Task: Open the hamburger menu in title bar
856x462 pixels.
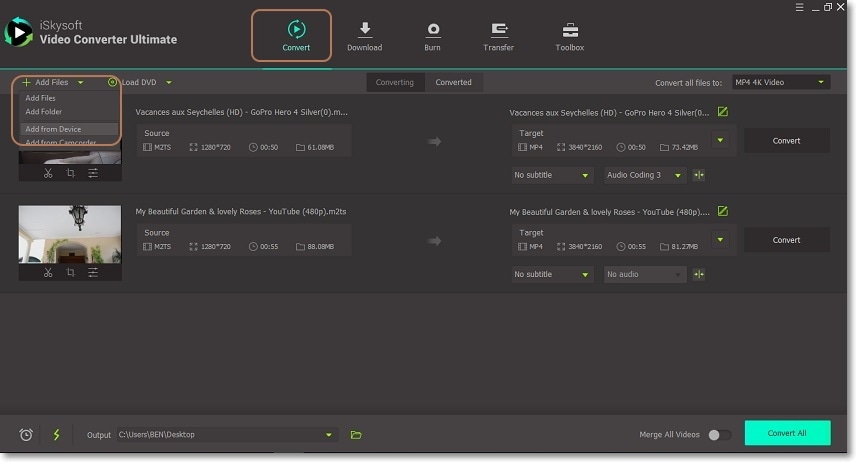Action: click(x=799, y=7)
